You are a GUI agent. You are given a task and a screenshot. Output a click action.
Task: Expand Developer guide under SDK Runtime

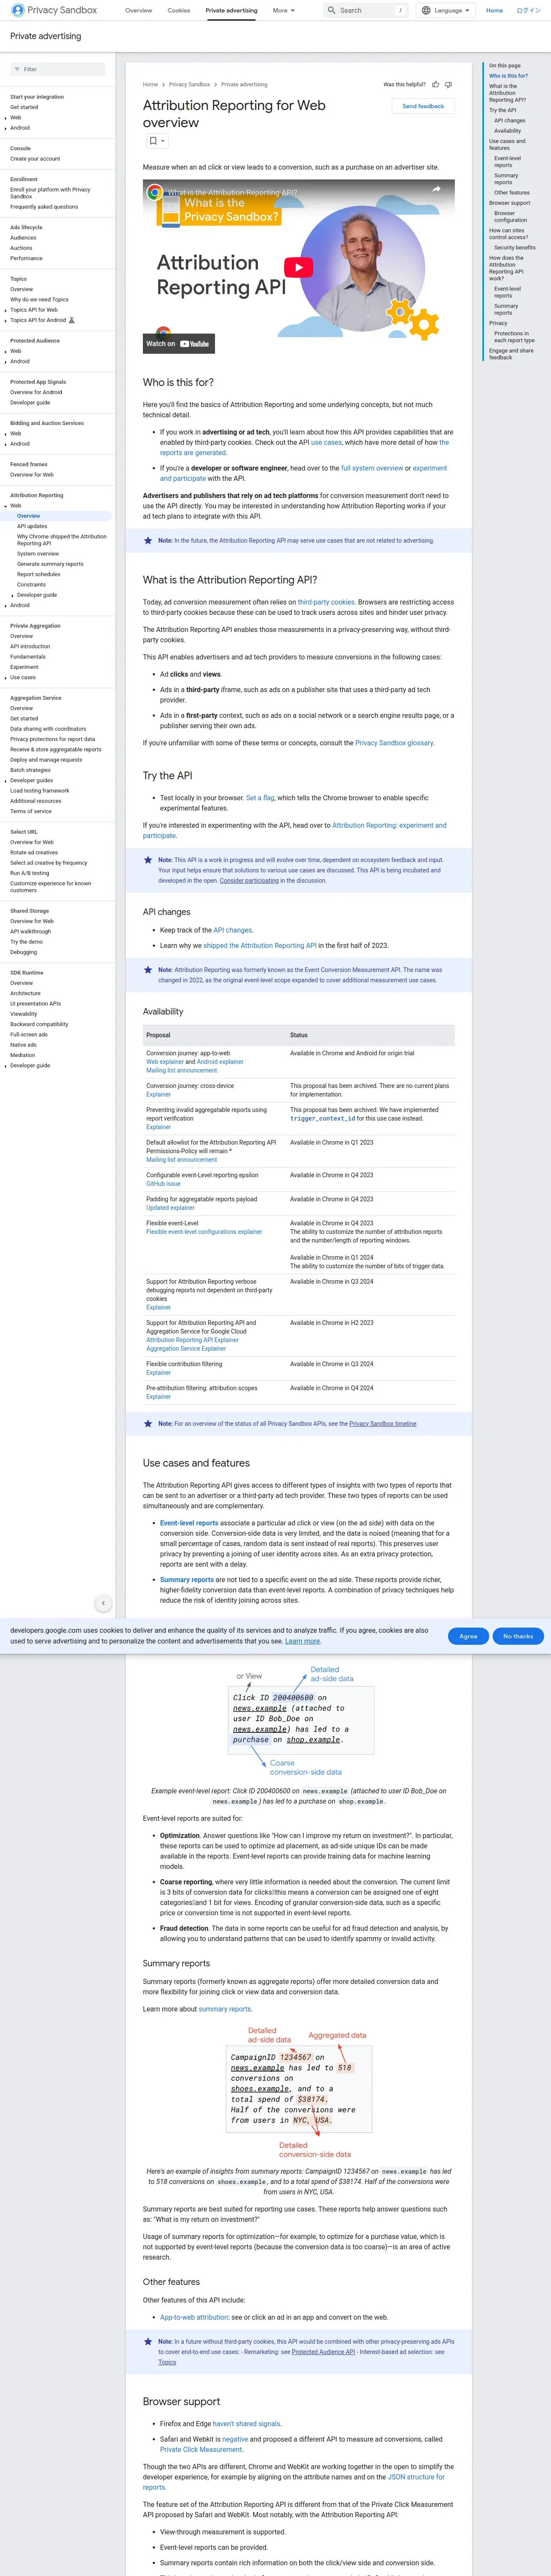coord(6,1065)
